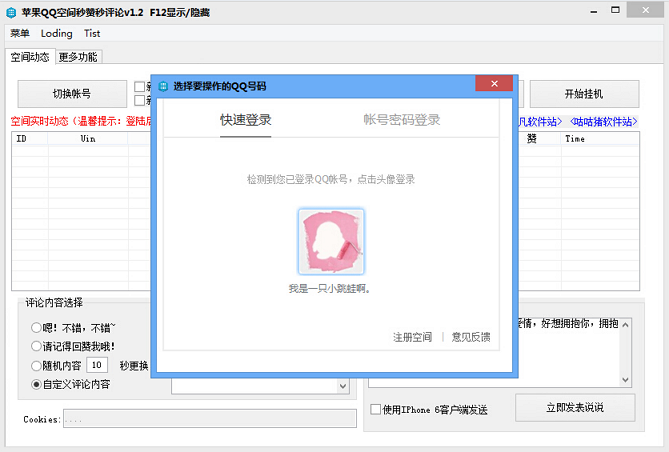
Task: Click the Uin column header
Action: click(88, 139)
